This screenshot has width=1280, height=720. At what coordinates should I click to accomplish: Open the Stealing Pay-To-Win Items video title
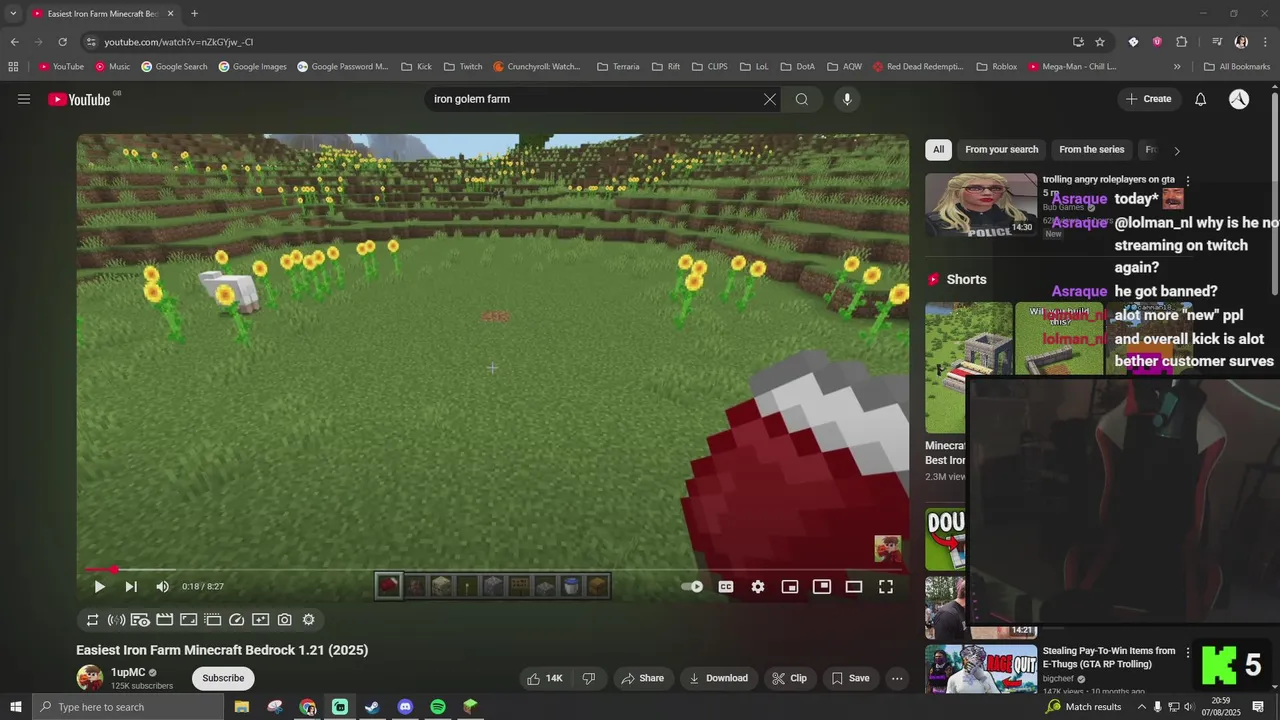(x=1109, y=657)
